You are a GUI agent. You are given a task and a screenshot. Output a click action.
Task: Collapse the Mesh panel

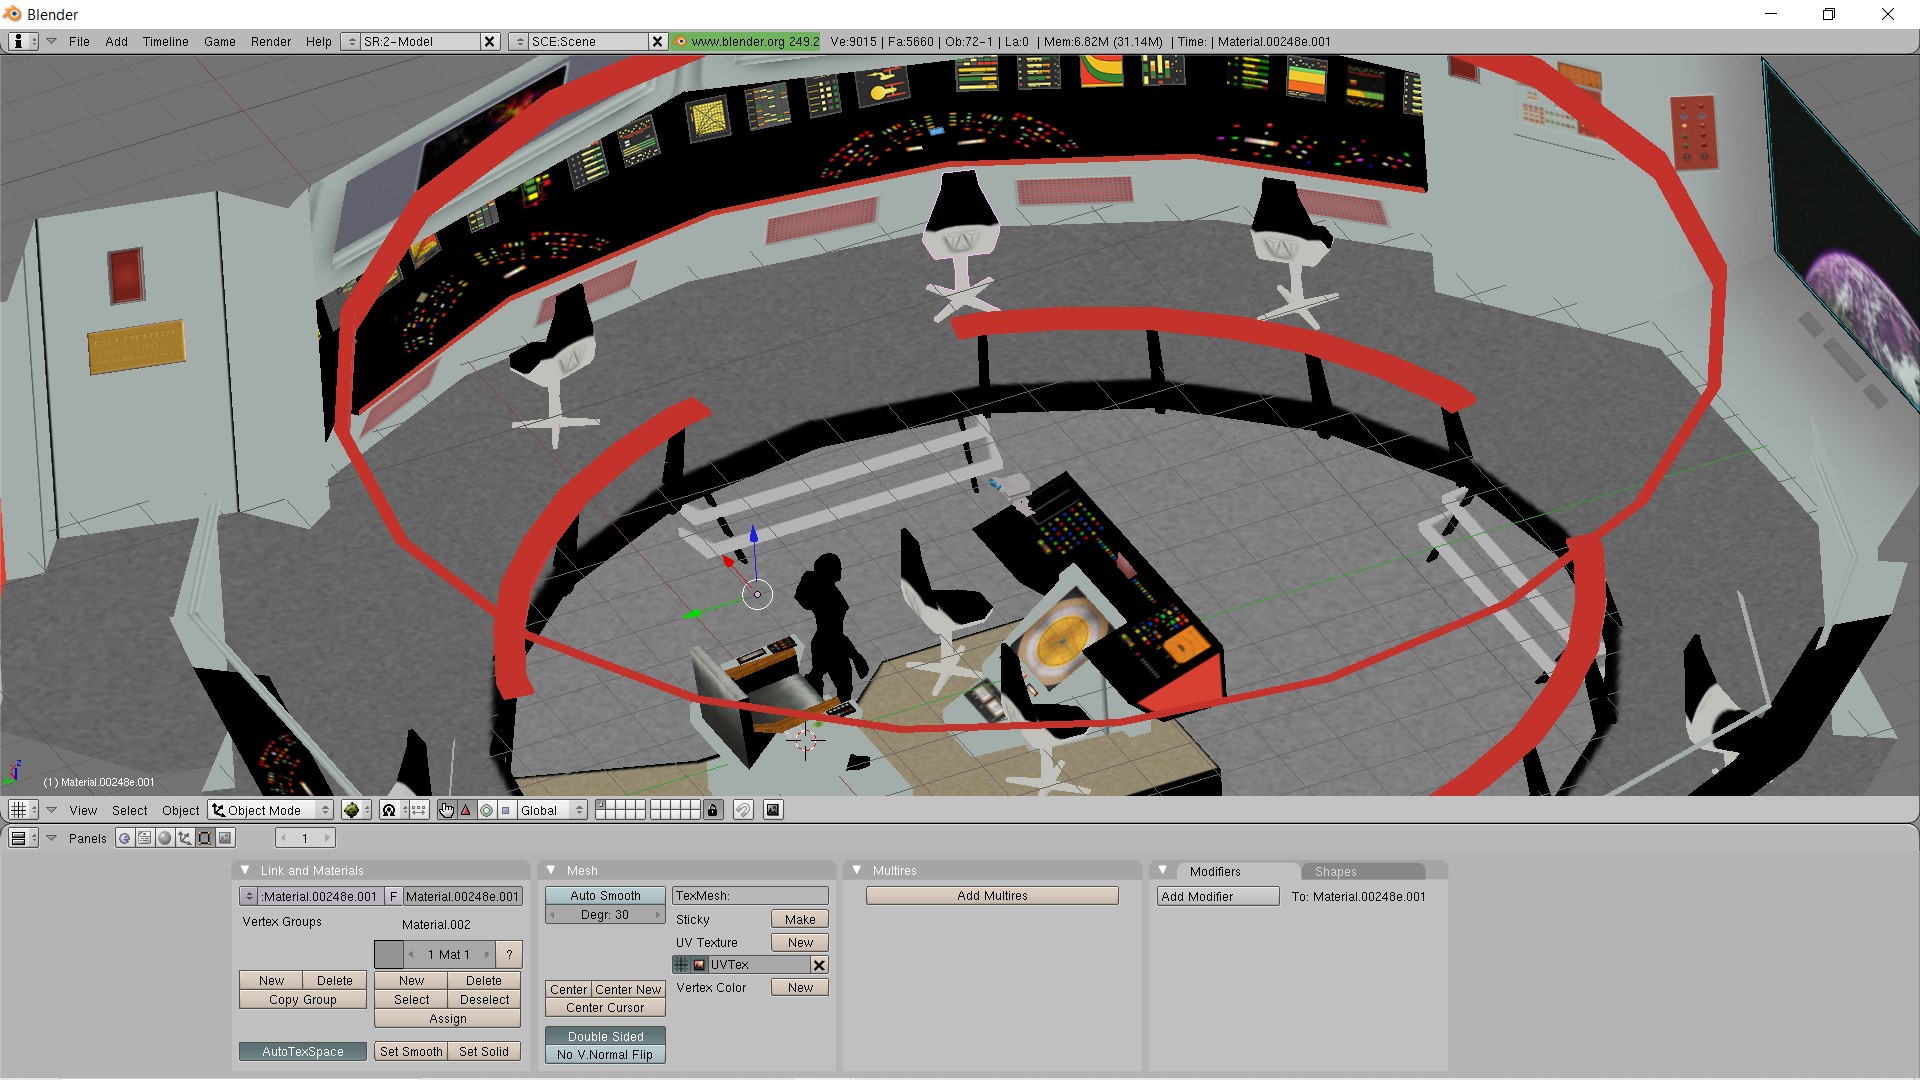(x=551, y=870)
